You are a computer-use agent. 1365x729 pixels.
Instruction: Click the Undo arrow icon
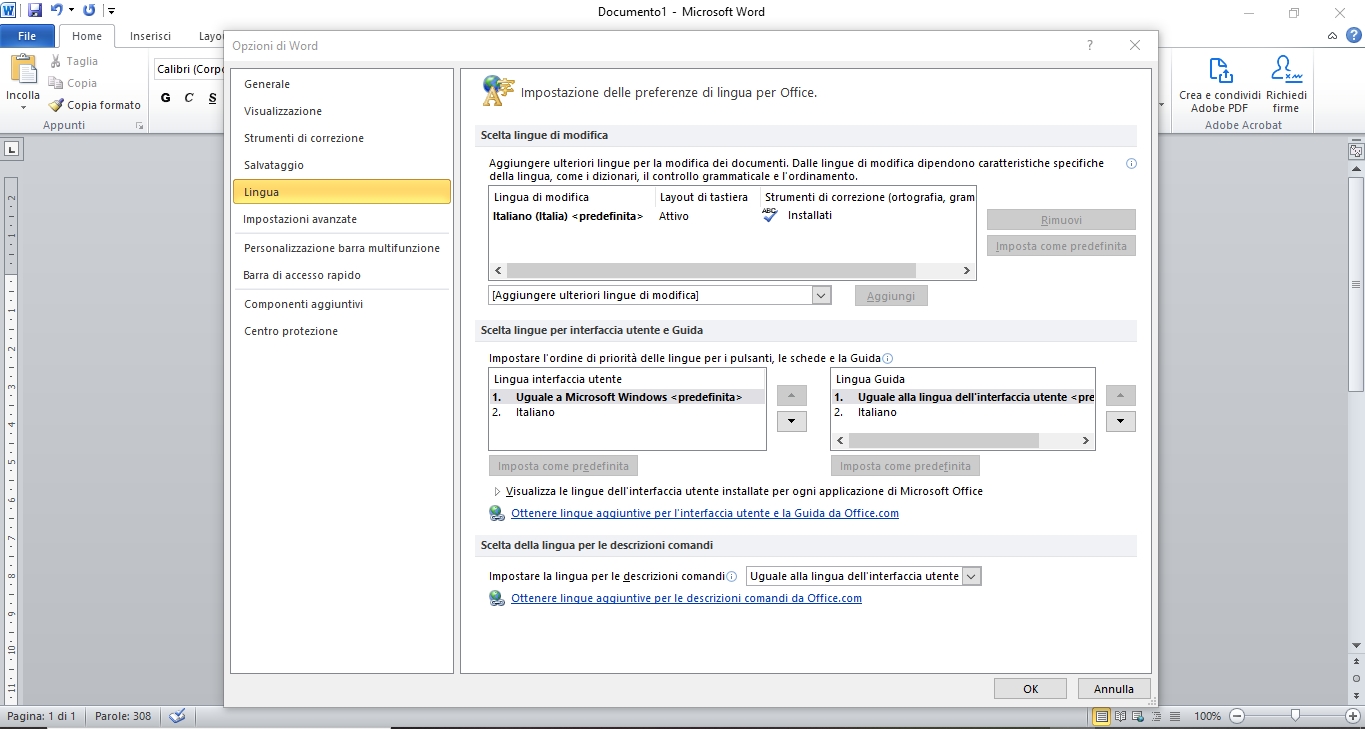(x=57, y=11)
